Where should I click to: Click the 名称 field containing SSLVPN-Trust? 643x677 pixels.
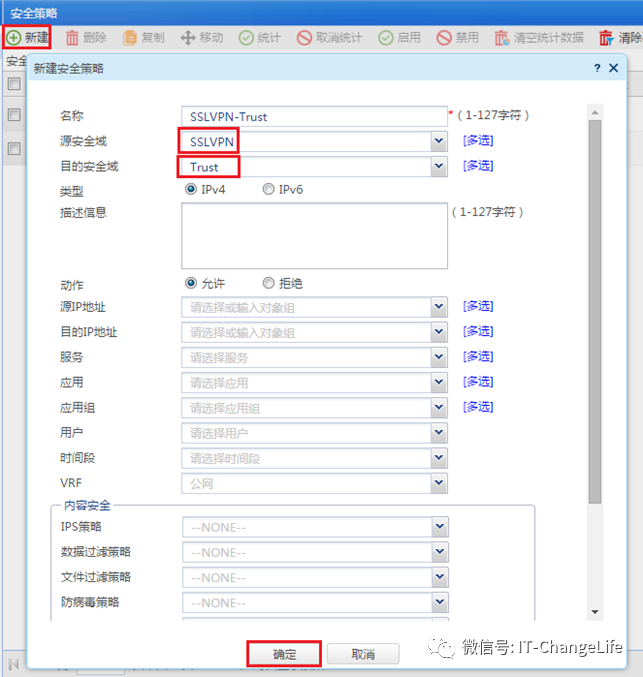click(x=314, y=117)
